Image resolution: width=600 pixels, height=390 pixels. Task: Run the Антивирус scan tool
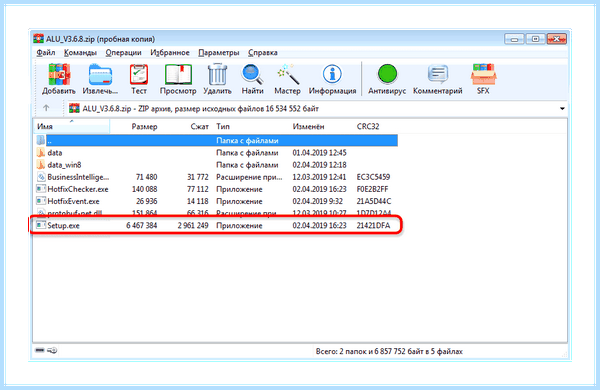click(387, 79)
